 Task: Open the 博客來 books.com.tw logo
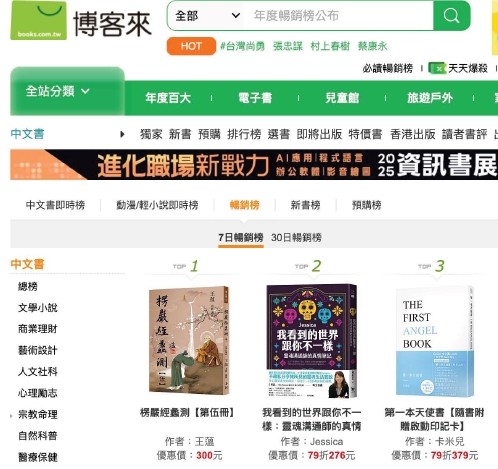(x=81, y=21)
